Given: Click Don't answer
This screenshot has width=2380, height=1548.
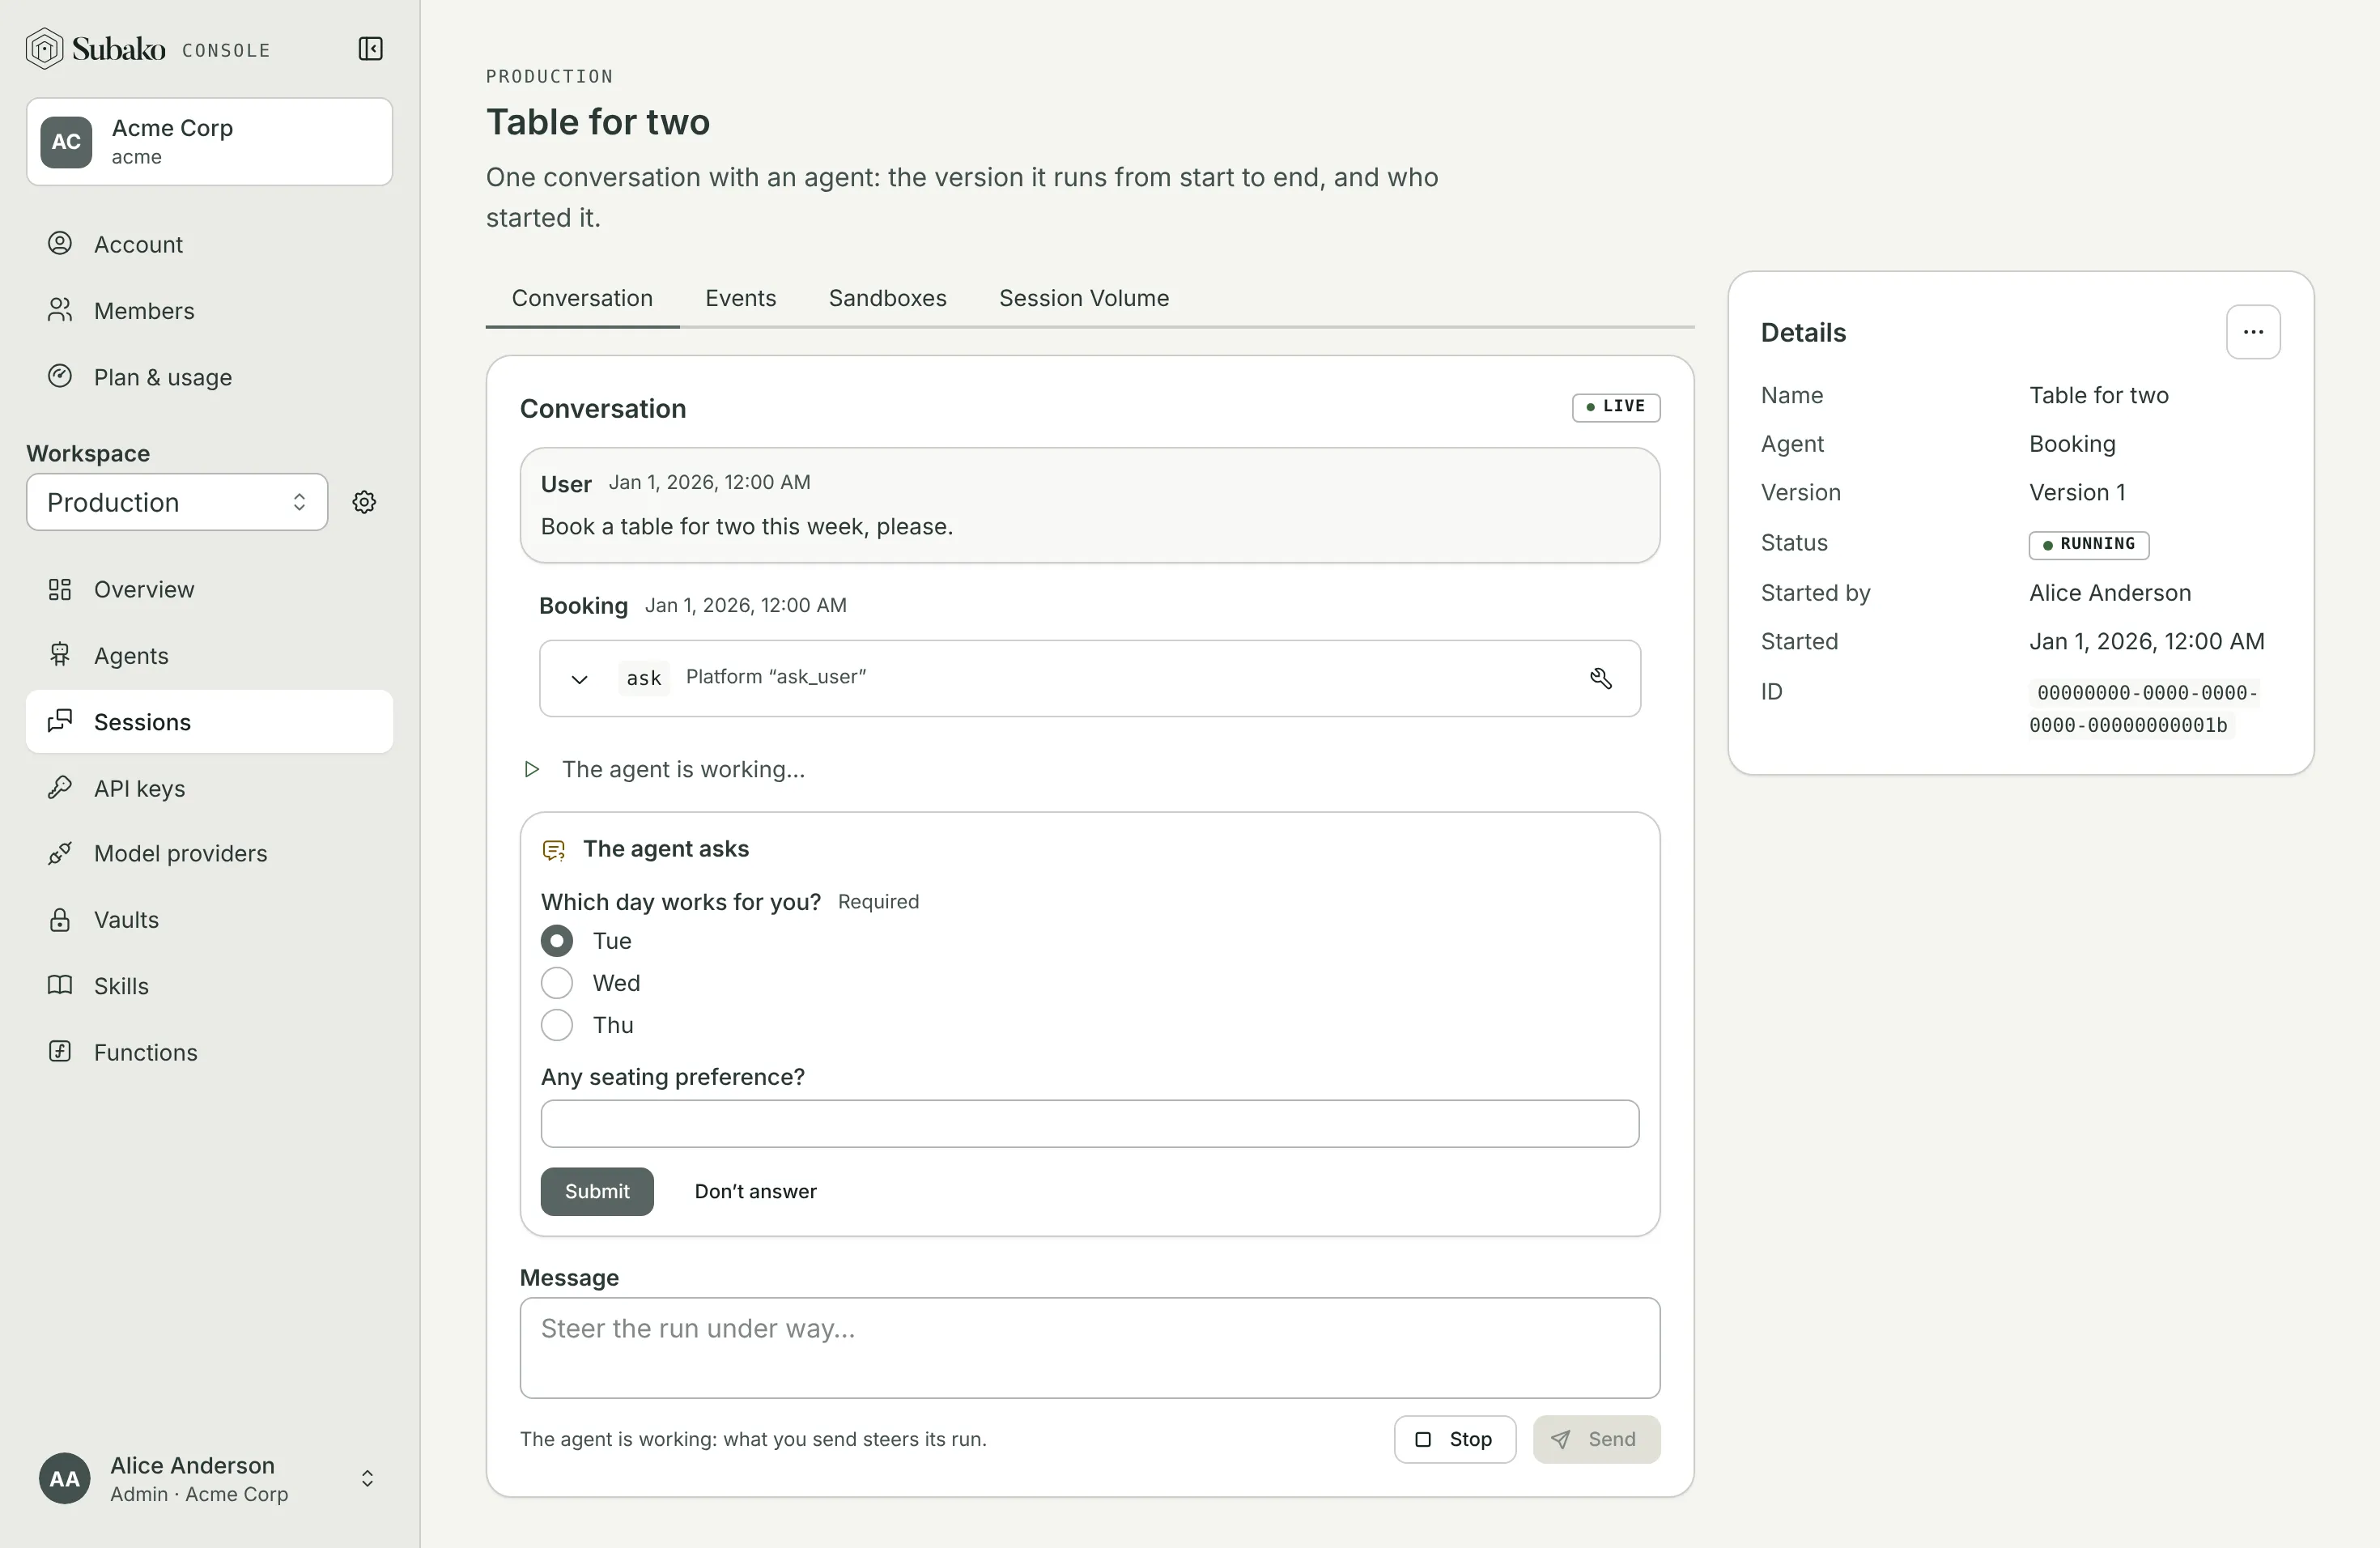Looking at the screenshot, I should (x=755, y=1191).
